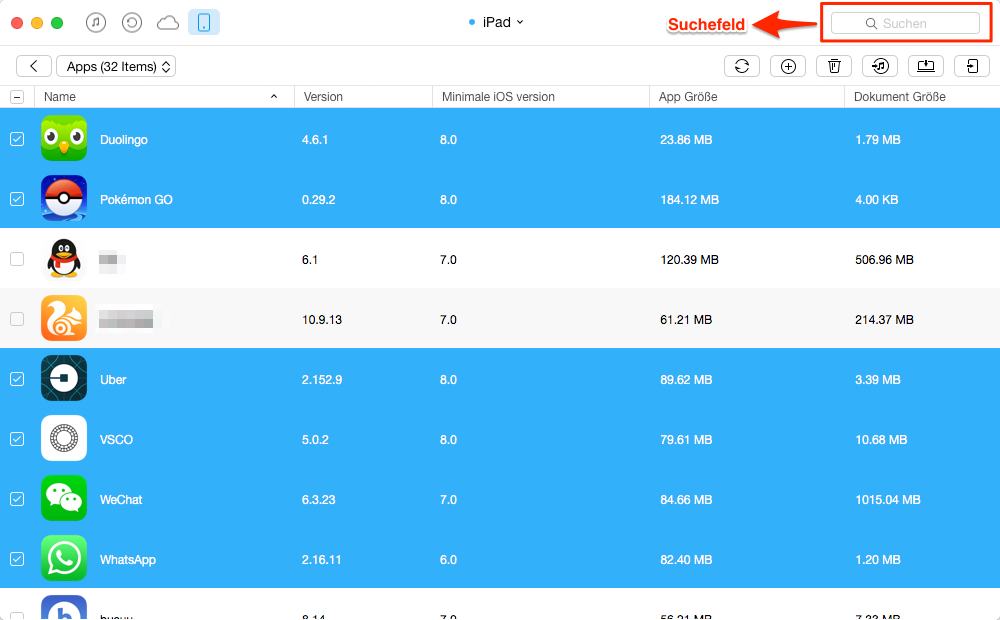Uncheck the WeChat checkbox
1000x620 pixels.
[17, 499]
